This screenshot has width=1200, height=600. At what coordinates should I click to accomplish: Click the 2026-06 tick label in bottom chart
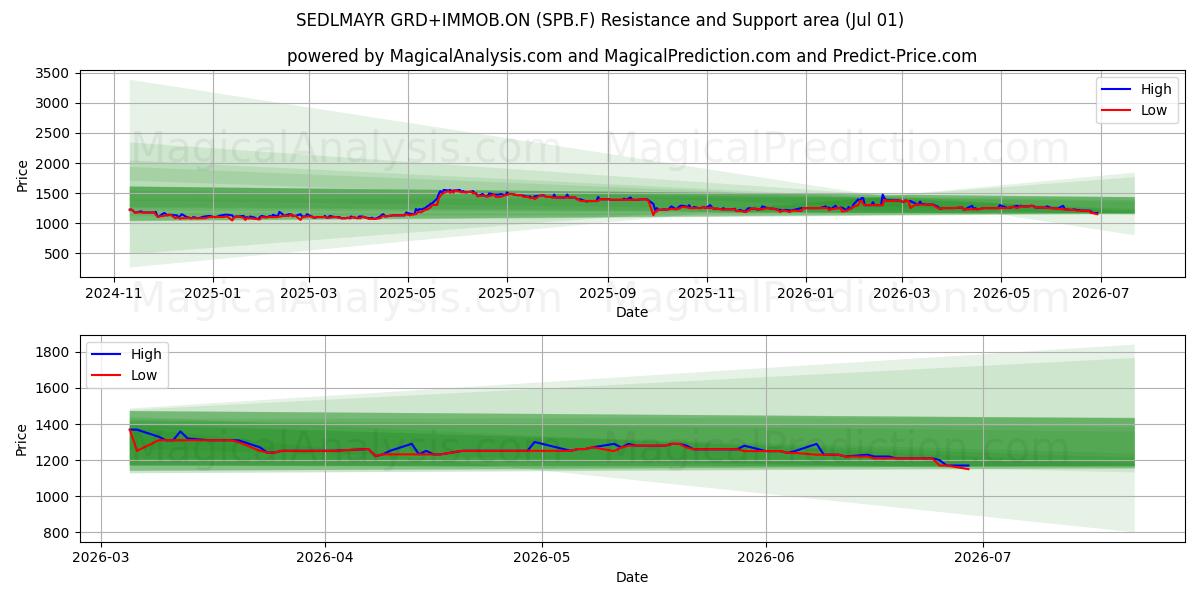pyautogui.click(x=766, y=557)
